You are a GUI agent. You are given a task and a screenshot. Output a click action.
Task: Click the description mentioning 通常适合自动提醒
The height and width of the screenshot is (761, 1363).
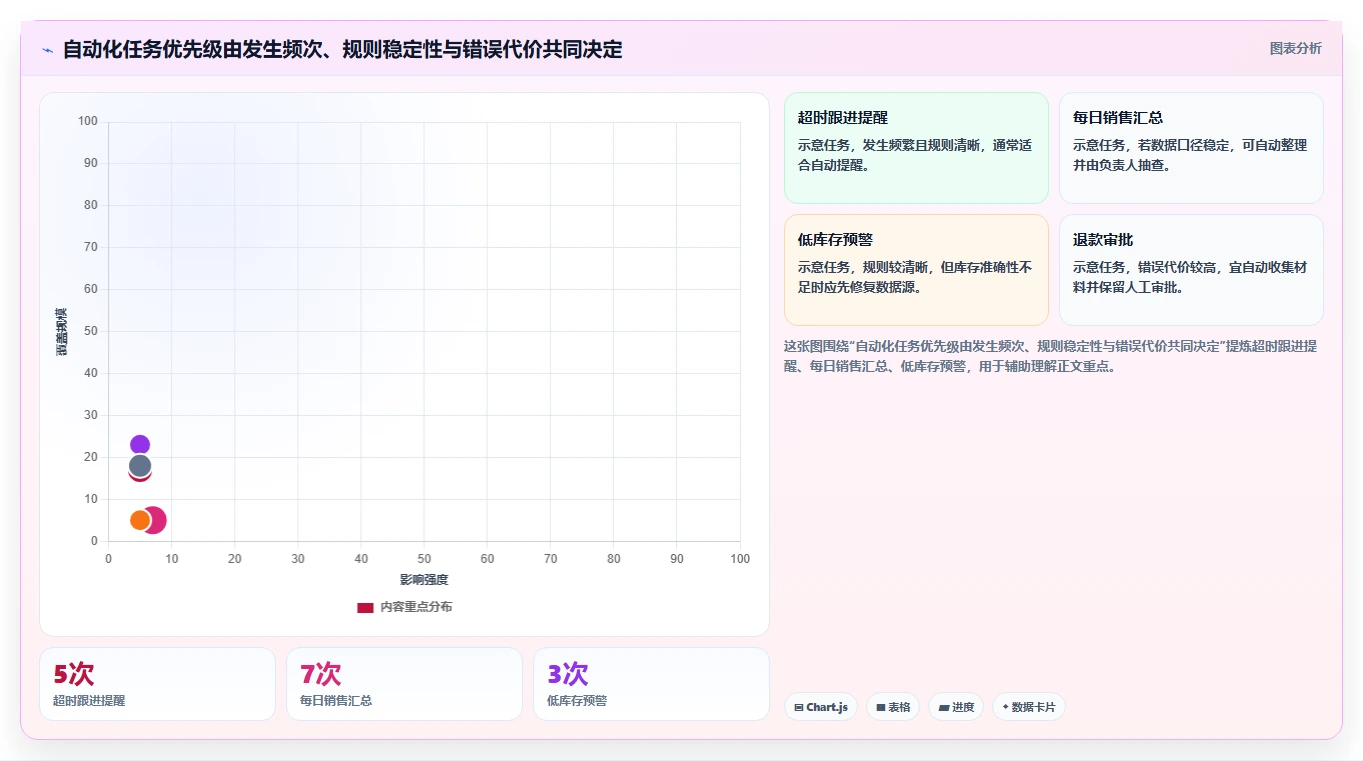pyautogui.click(x=915, y=155)
